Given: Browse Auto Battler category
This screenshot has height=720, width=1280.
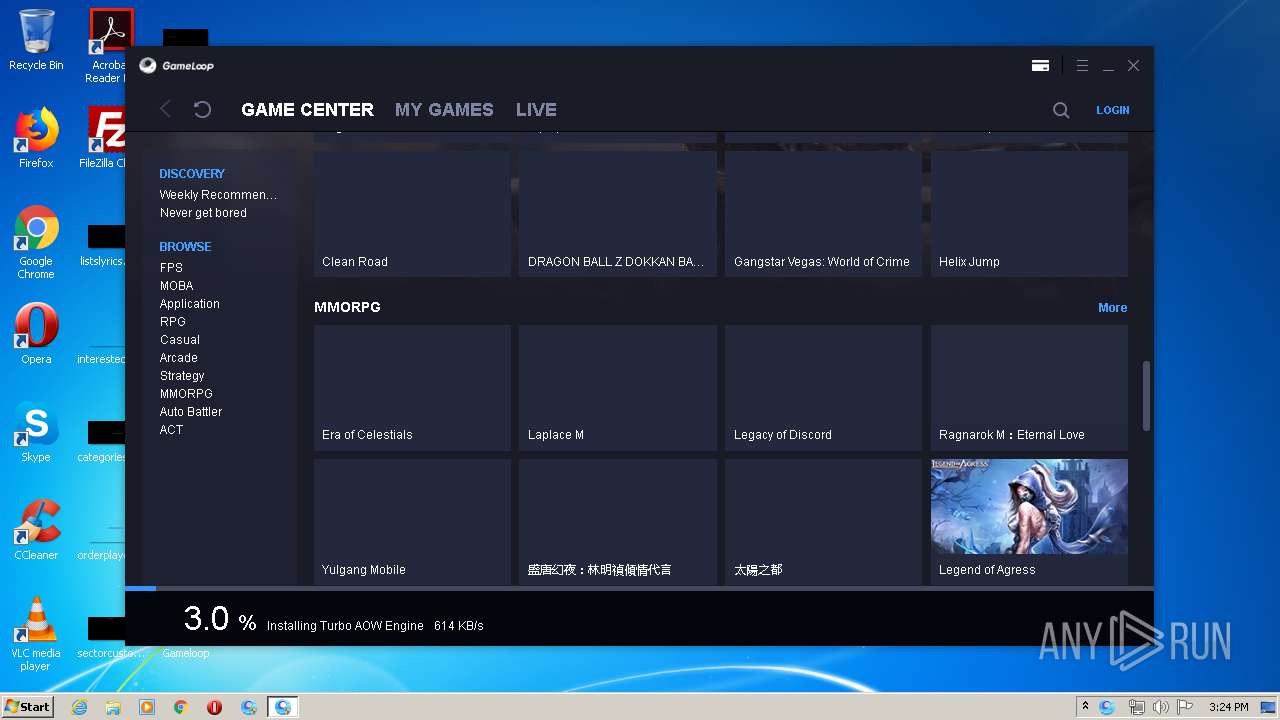Looking at the screenshot, I should pyautogui.click(x=190, y=412).
